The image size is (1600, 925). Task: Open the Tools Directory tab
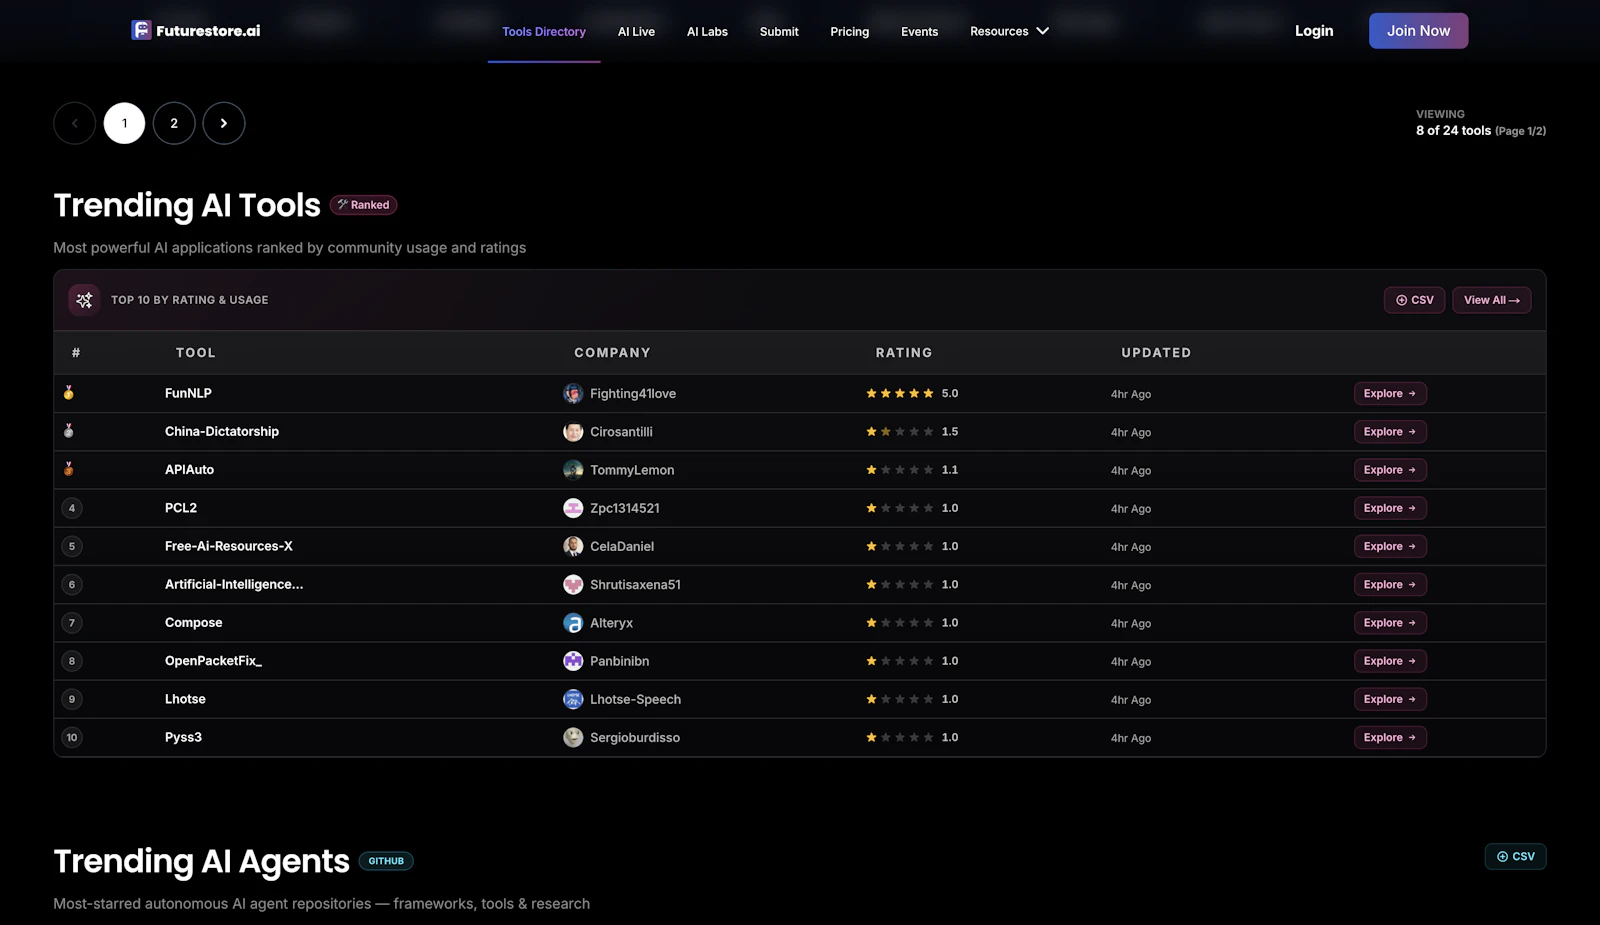pos(544,31)
